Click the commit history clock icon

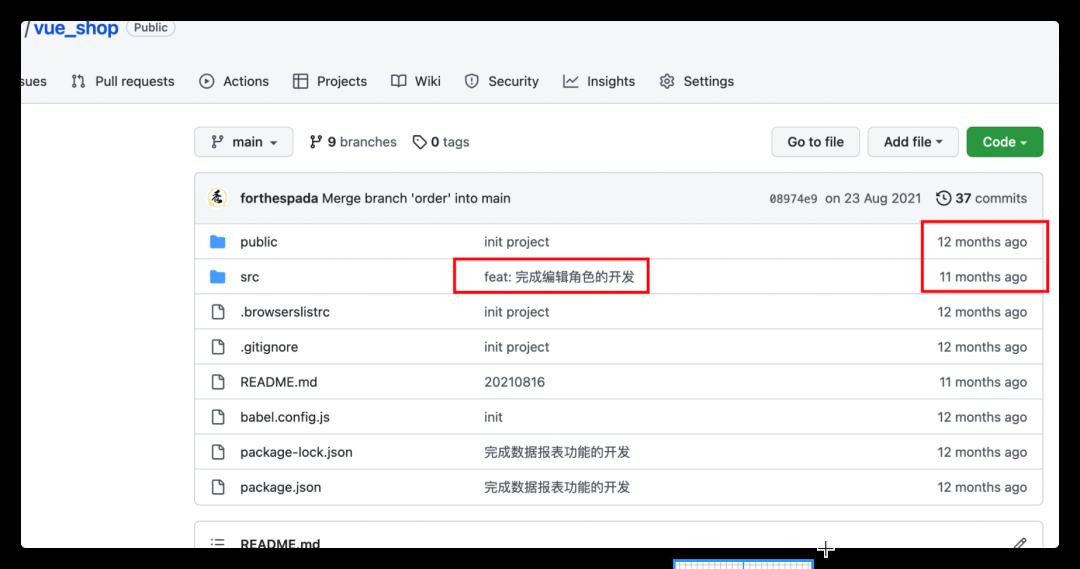coord(943,198)
